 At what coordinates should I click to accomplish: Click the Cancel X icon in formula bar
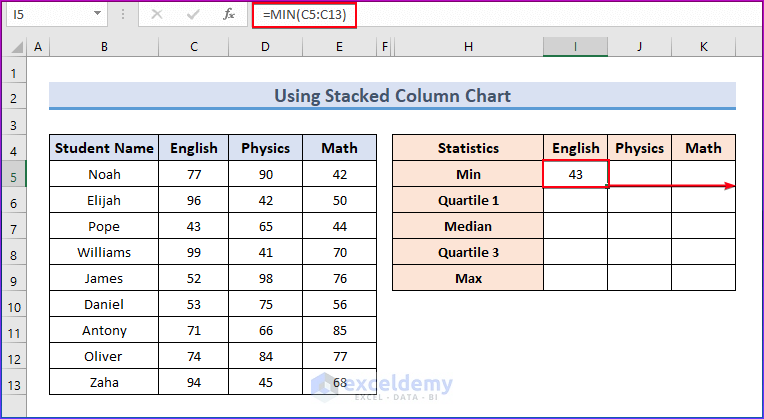(156, 15)
